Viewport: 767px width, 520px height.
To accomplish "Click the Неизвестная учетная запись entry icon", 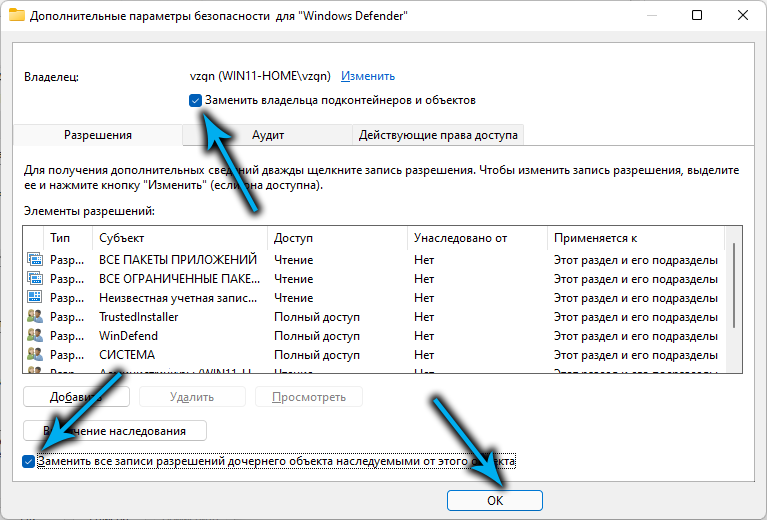I will pos(34,298).
